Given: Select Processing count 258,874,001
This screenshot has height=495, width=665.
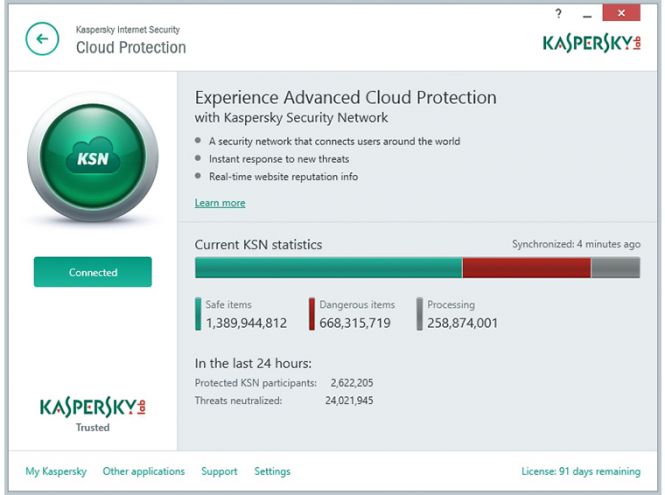Looking at the screenshot, I should click(462, 323).
